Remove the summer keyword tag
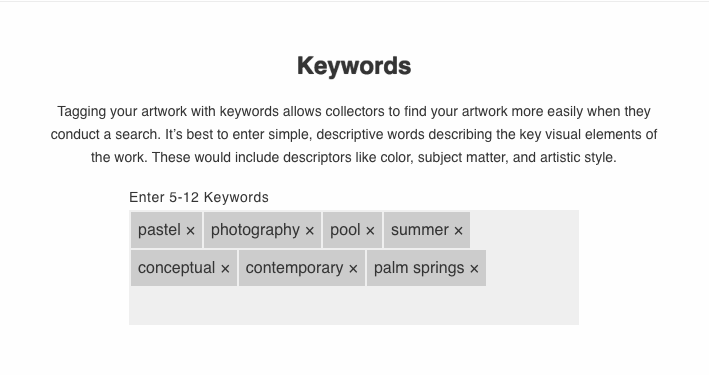 458,231
